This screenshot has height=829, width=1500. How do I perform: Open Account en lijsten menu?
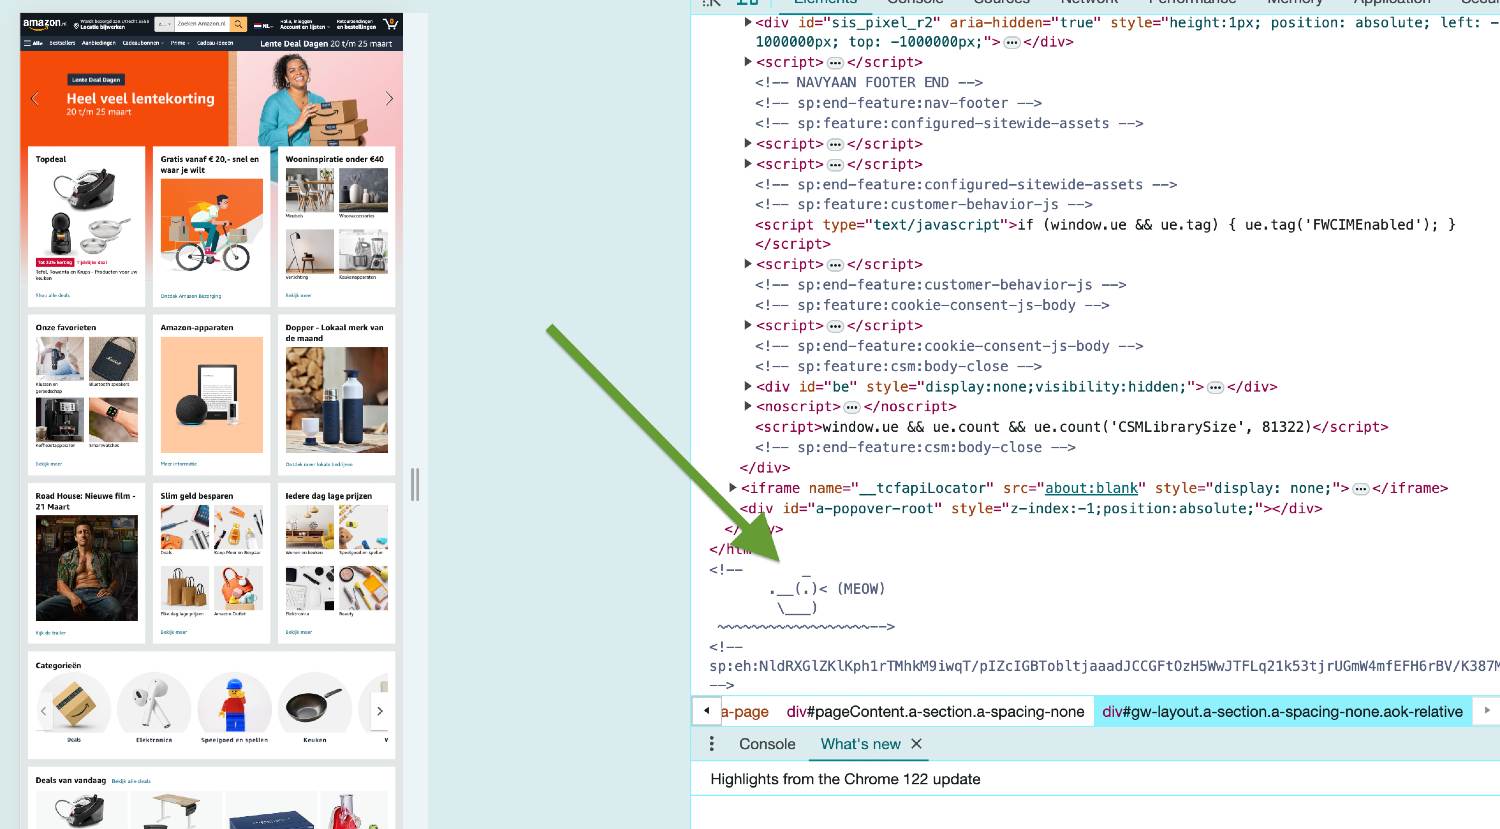tap(304, 24)
